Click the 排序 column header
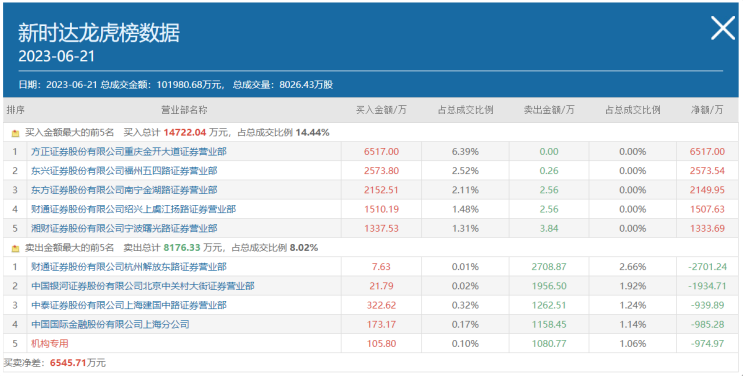 15,110
